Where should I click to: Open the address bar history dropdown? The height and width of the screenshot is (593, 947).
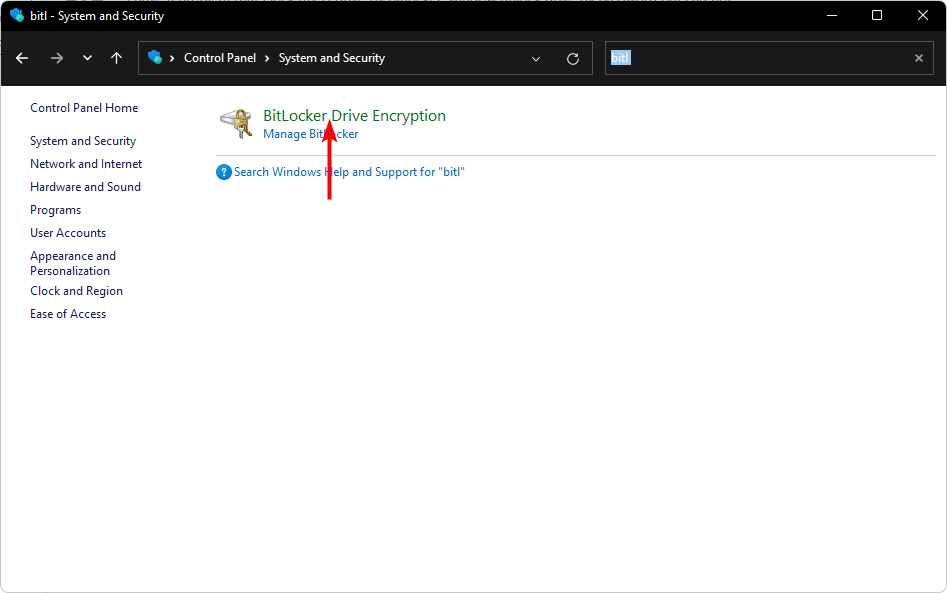(x=536, y=59)
